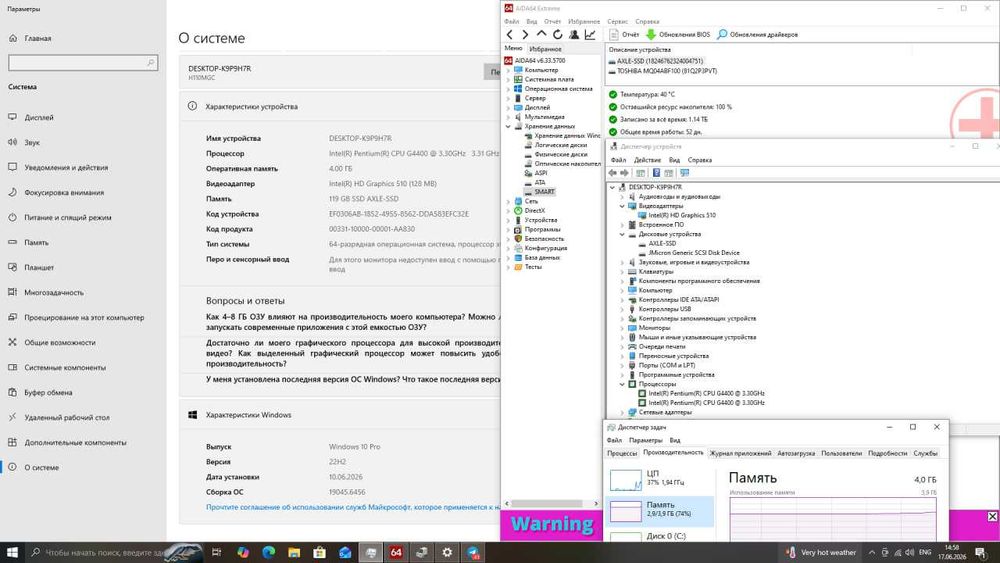
Task: Expand Сеть node in AIDA64 tree
Action: (x=508, y=201)
